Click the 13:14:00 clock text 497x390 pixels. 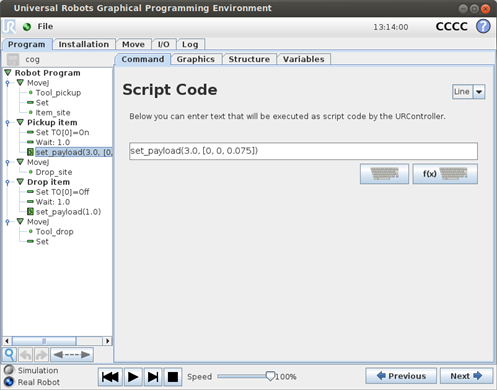pos(391,27)
